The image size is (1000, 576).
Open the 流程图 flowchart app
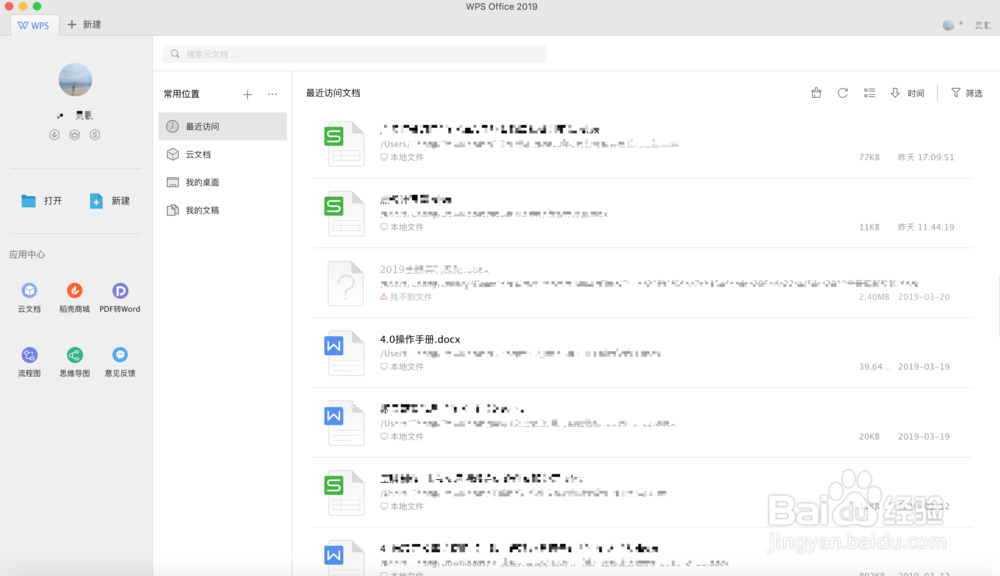click(29, 362)
